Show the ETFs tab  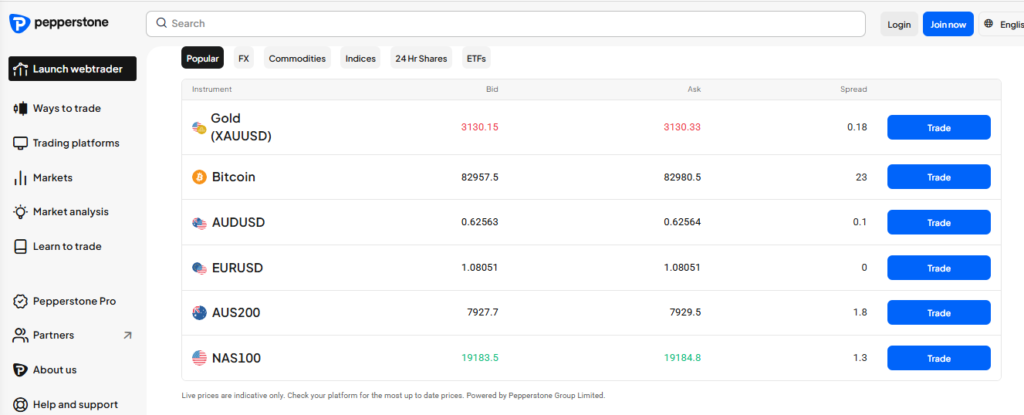[x=476, y=59]
